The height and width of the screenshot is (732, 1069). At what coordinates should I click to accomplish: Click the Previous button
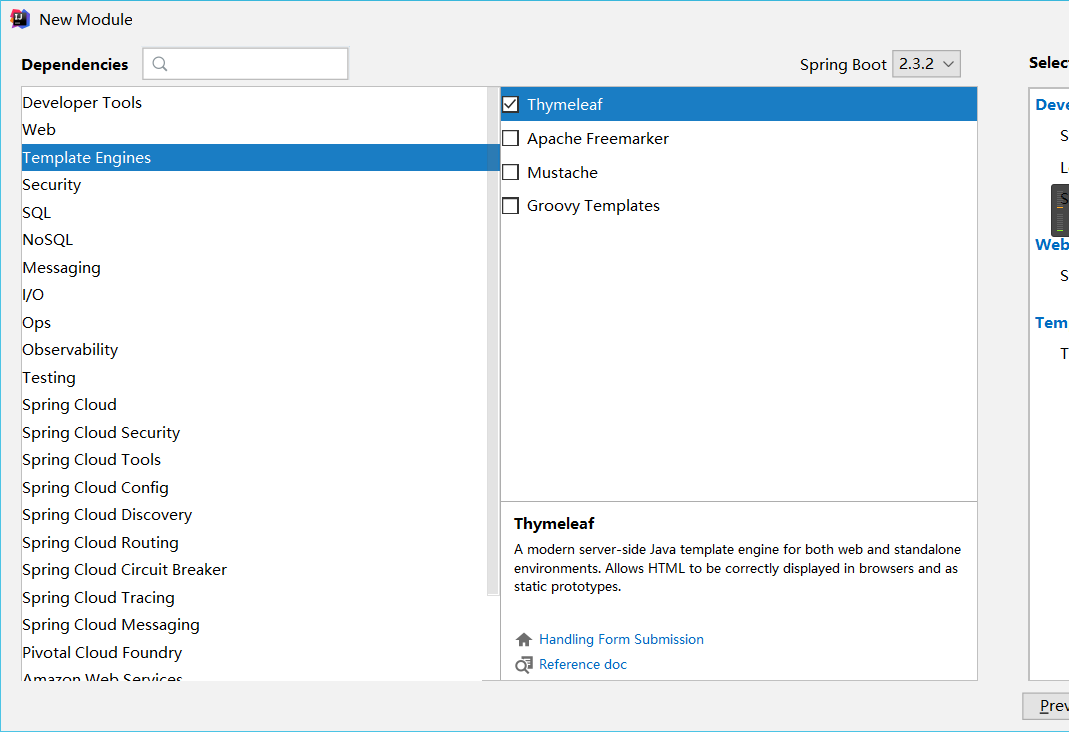point(1047,706)
